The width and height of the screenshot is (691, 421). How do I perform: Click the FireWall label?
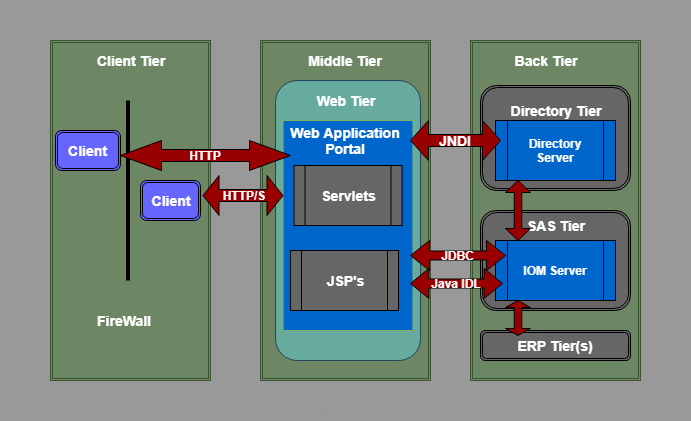124,321
